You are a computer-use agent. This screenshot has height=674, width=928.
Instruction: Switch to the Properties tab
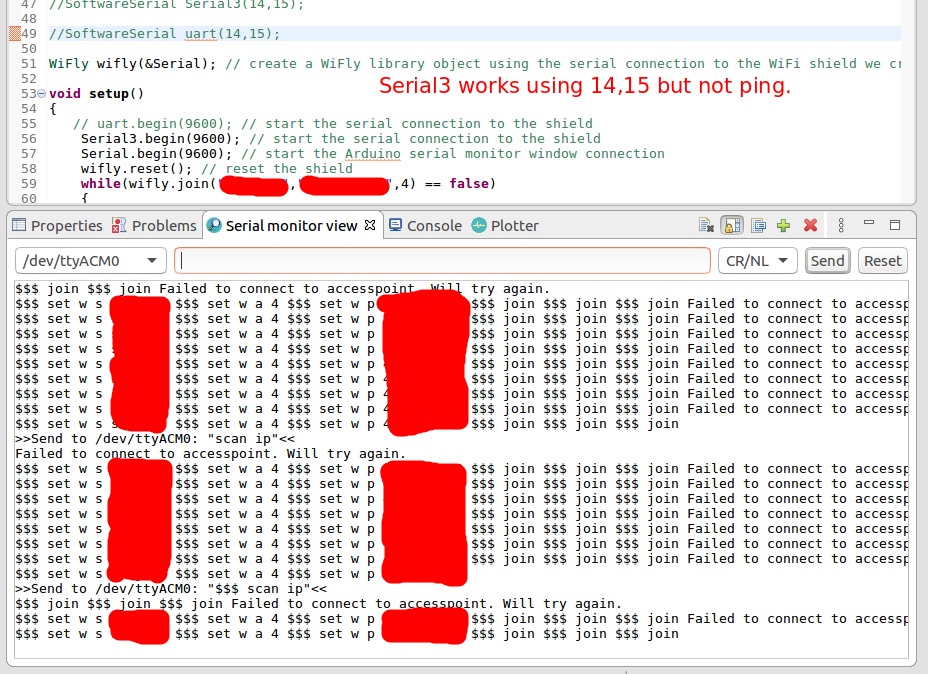point(57,226)
